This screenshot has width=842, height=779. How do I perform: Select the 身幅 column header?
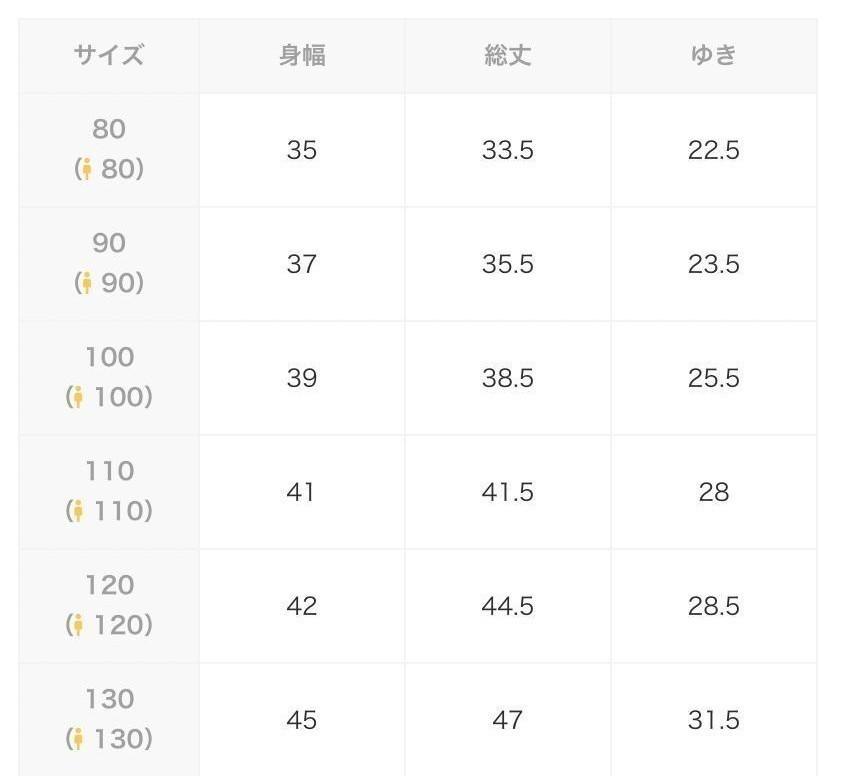point(302,56)
